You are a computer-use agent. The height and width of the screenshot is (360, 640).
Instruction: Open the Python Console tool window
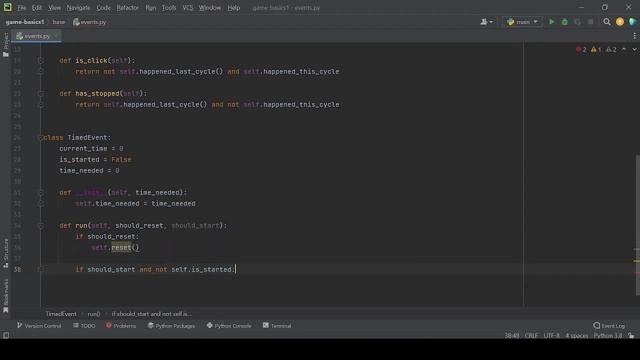229,326
